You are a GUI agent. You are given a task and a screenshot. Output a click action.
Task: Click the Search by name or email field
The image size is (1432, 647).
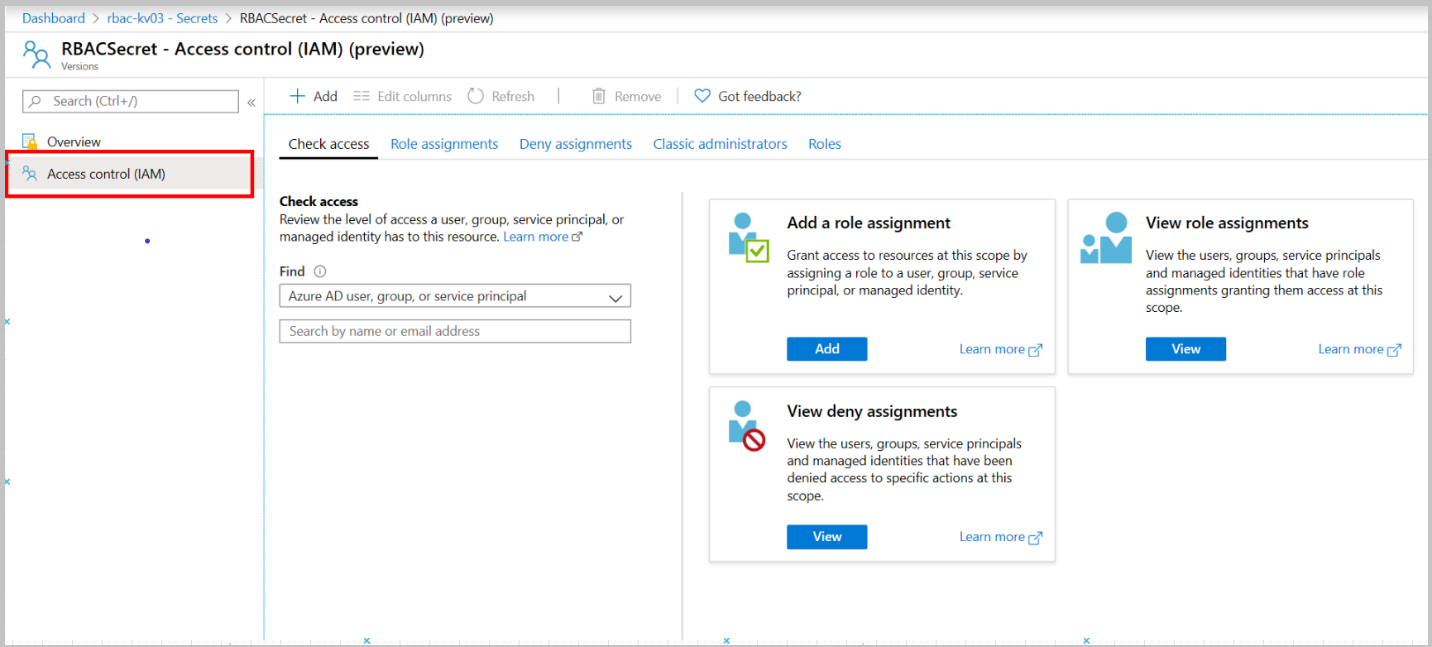[455, 331]
